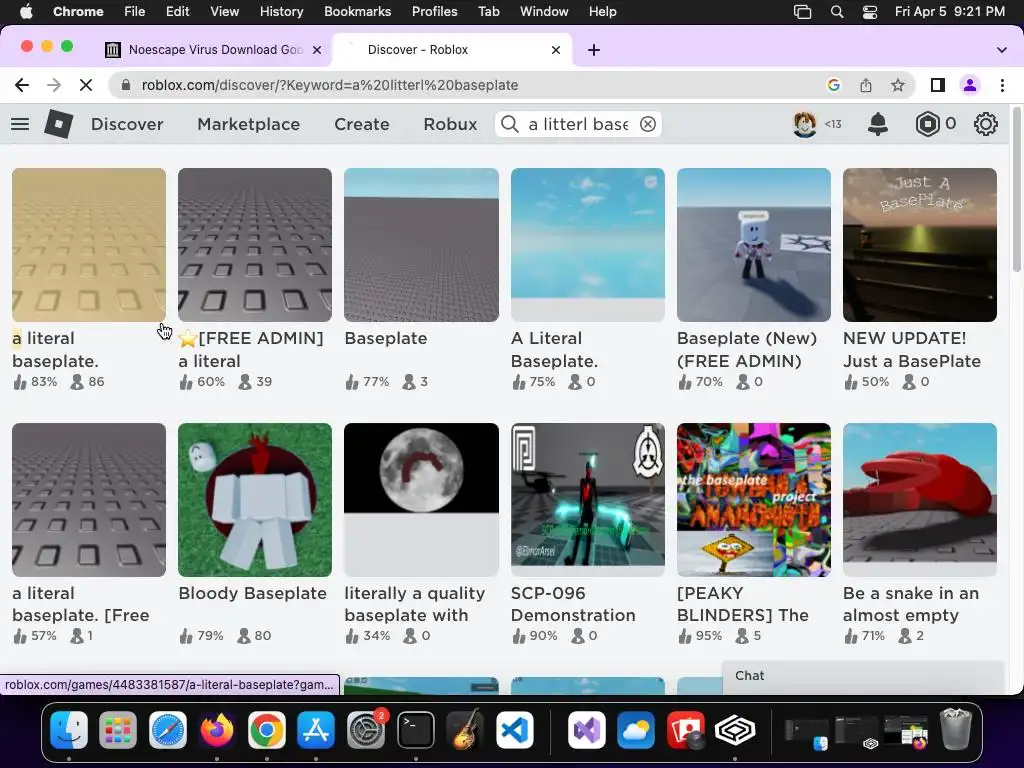The image size is (1024, 768).
Task: Bookmark this page with the star icon
Action: click(x=898, y=85)
